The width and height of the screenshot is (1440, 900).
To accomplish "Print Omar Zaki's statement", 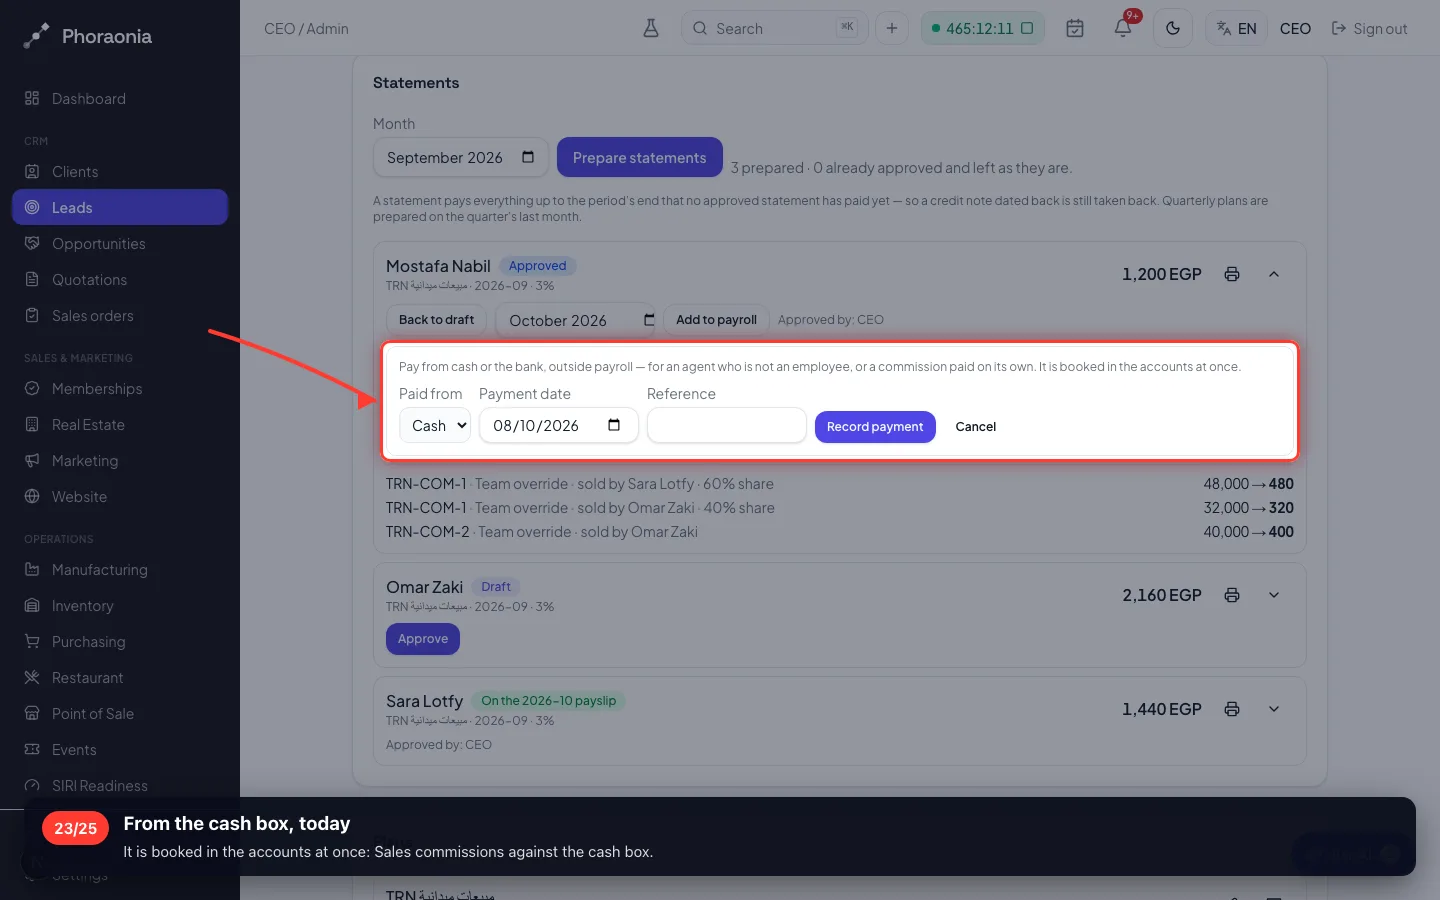I will point(1232,595).
